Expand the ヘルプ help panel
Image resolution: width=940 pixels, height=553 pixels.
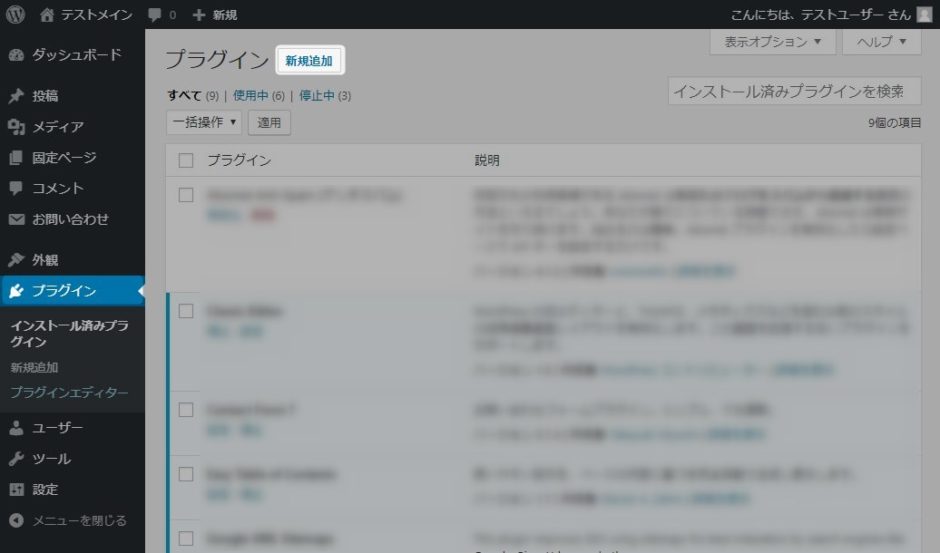[881, 42]
